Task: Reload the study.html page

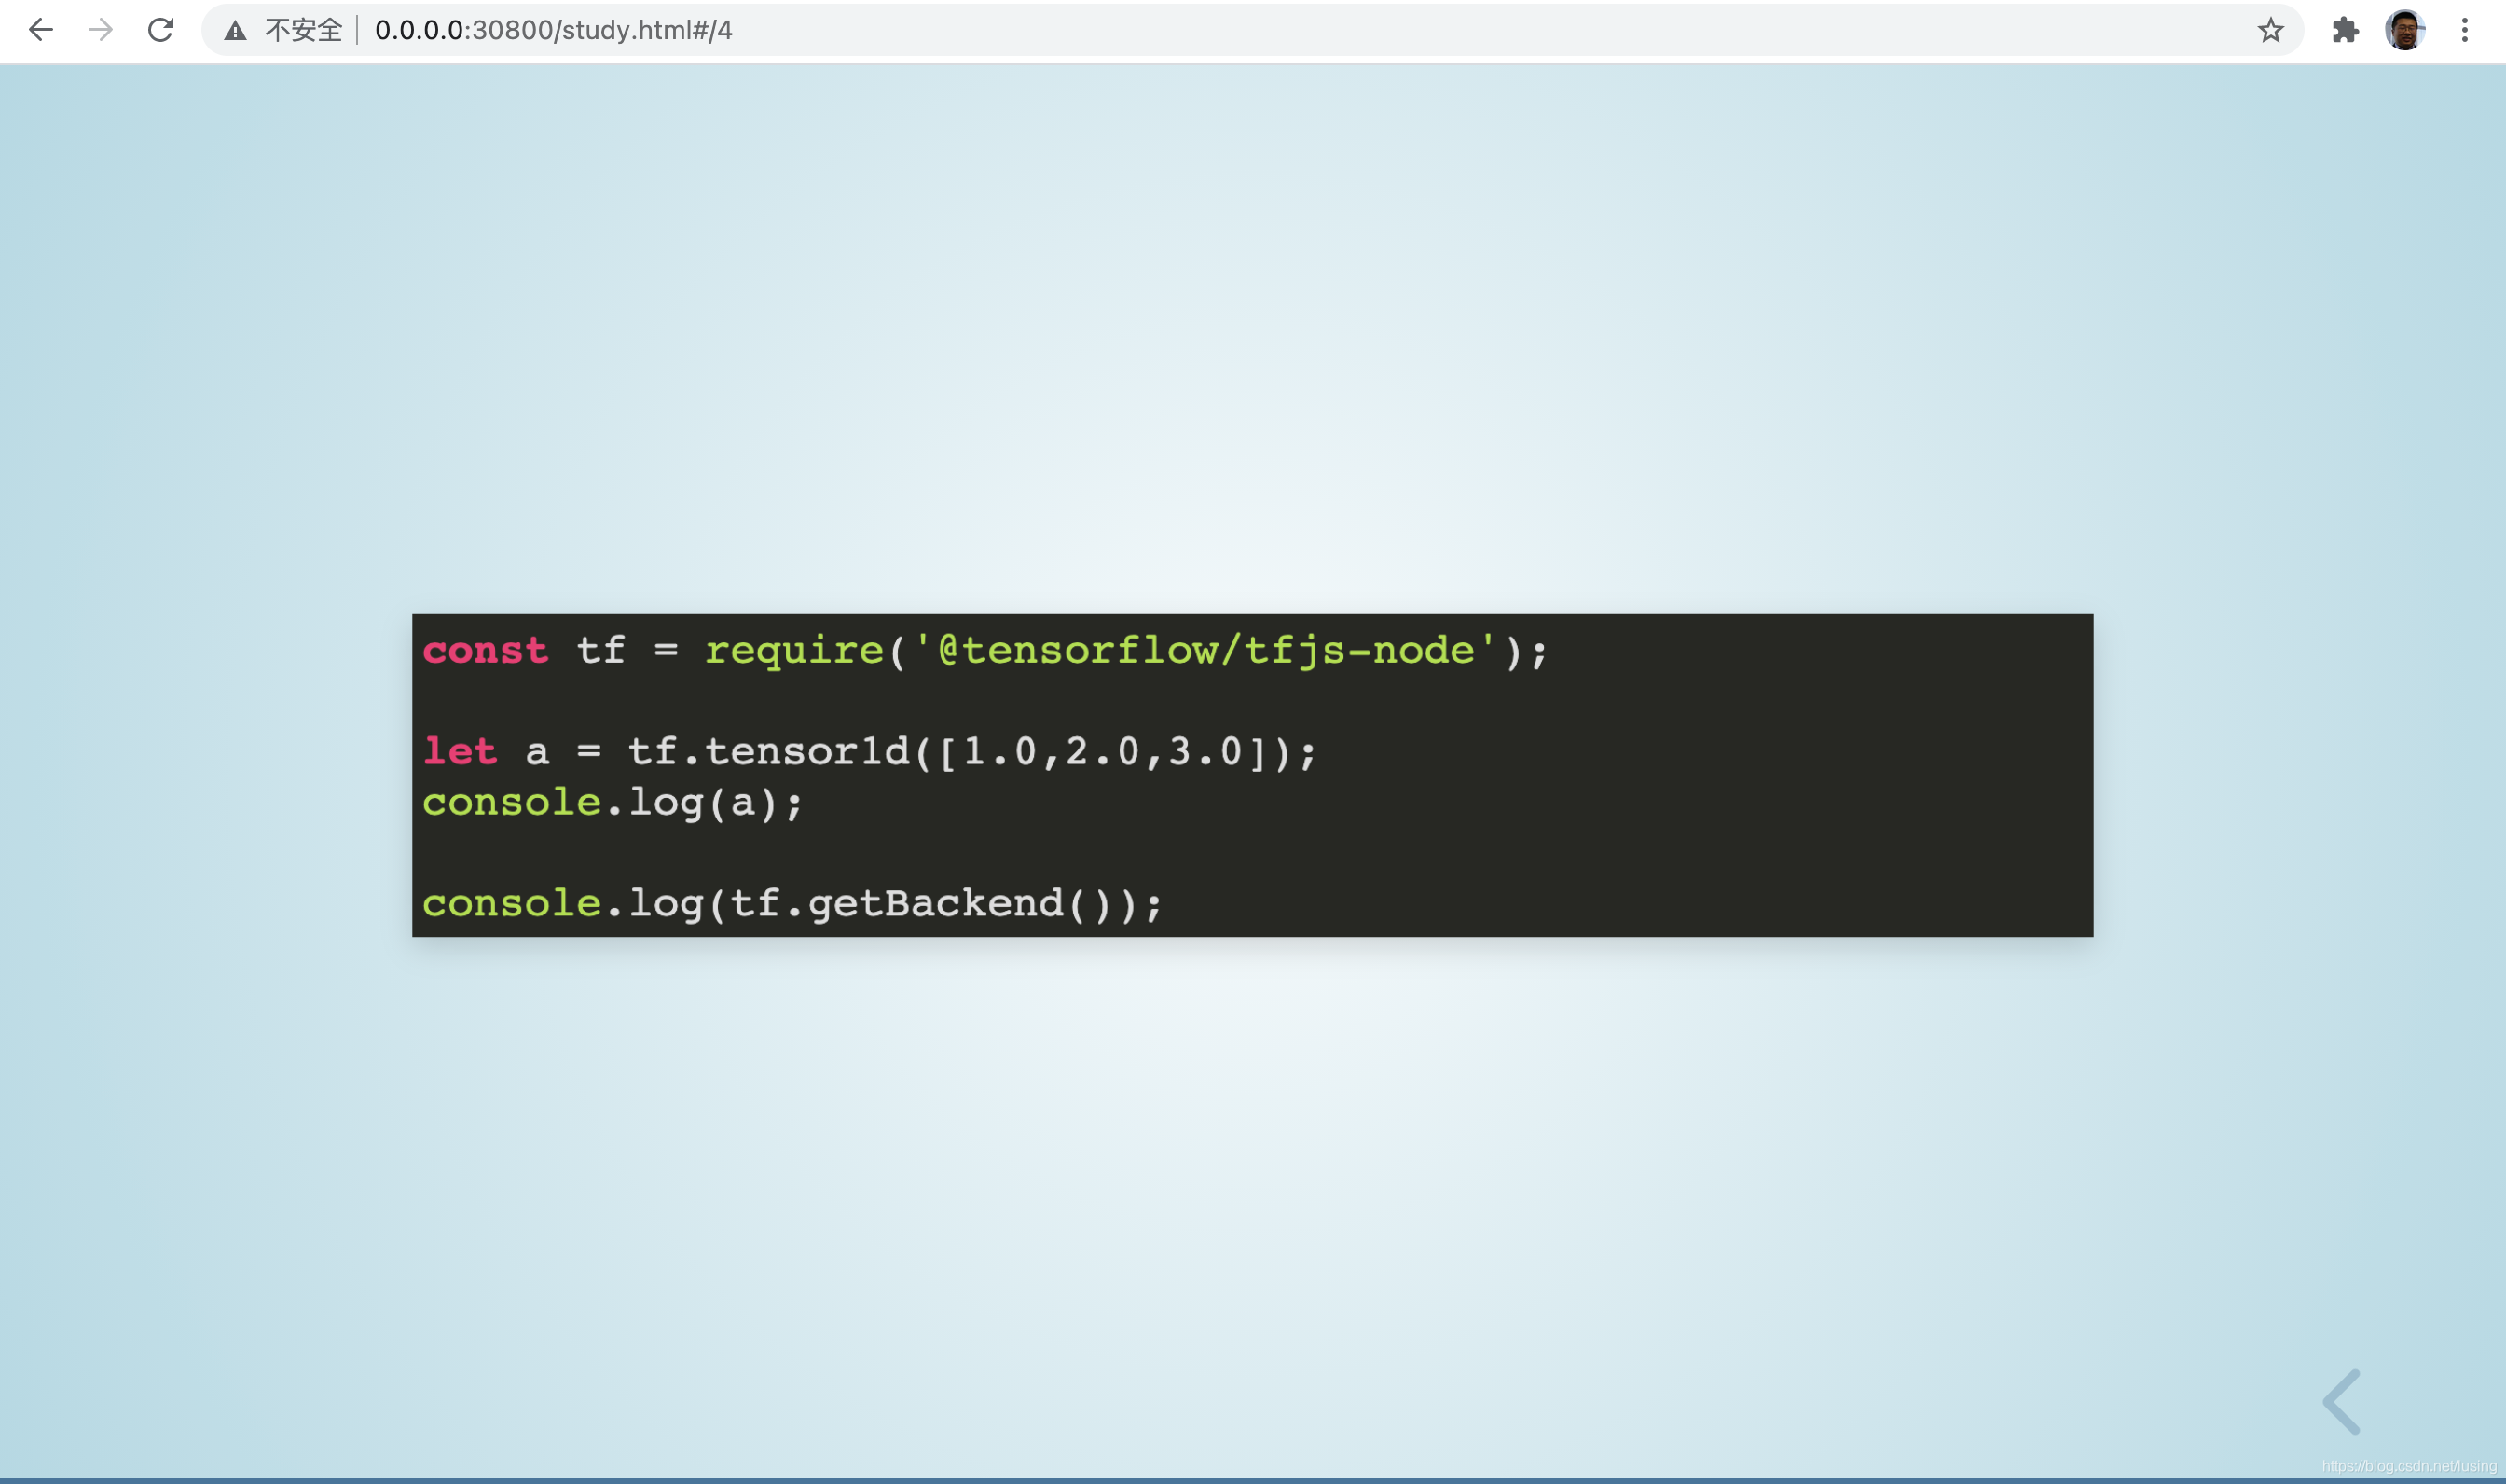Action: click(161, 30)
